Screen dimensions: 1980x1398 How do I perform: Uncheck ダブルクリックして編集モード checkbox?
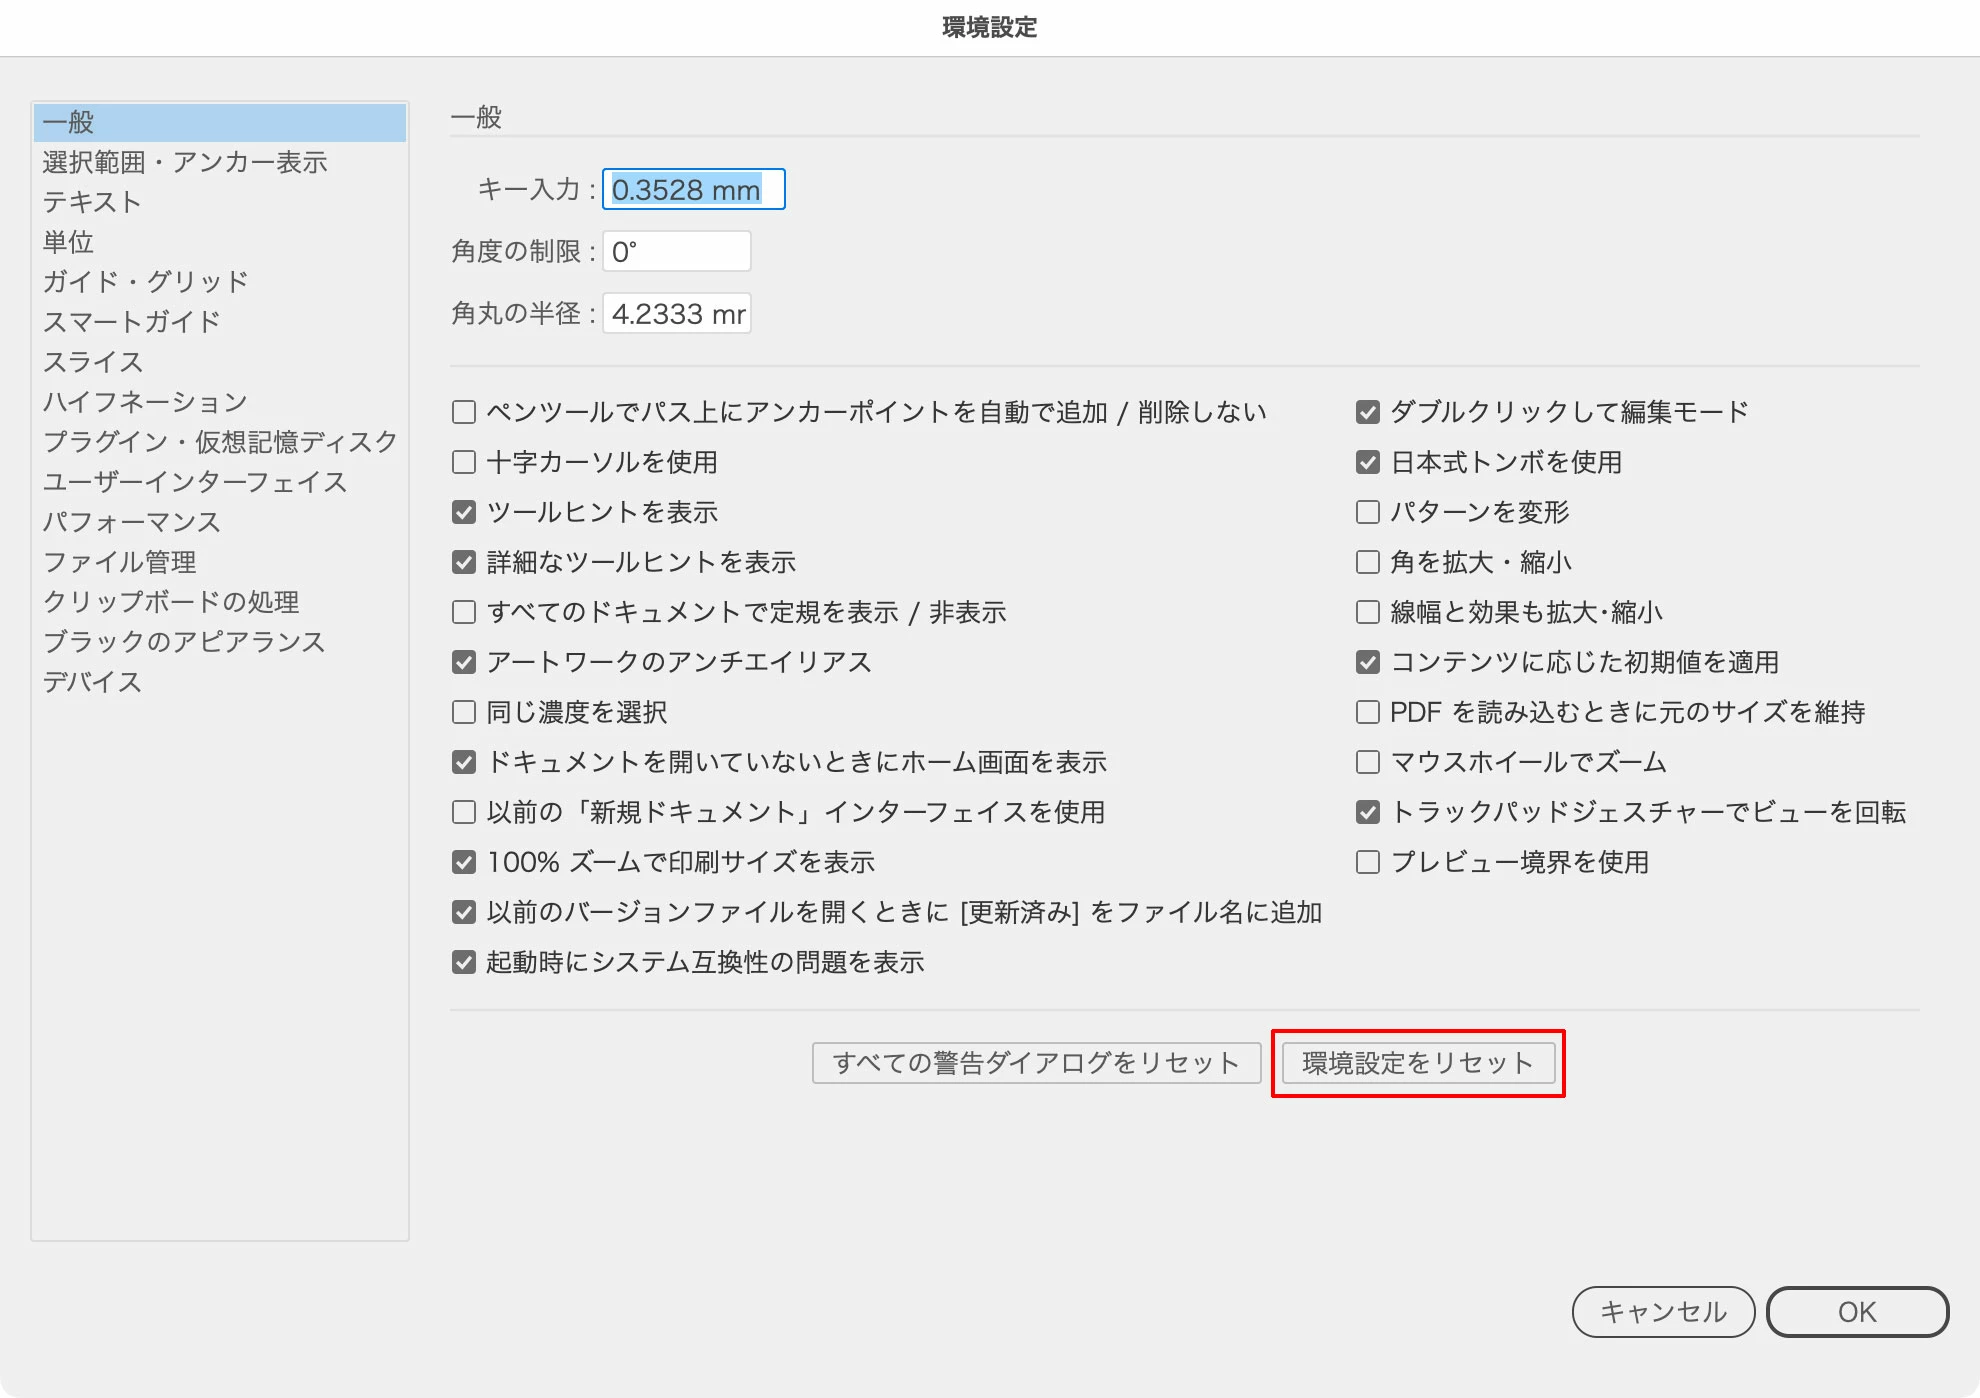[1368, 412]
